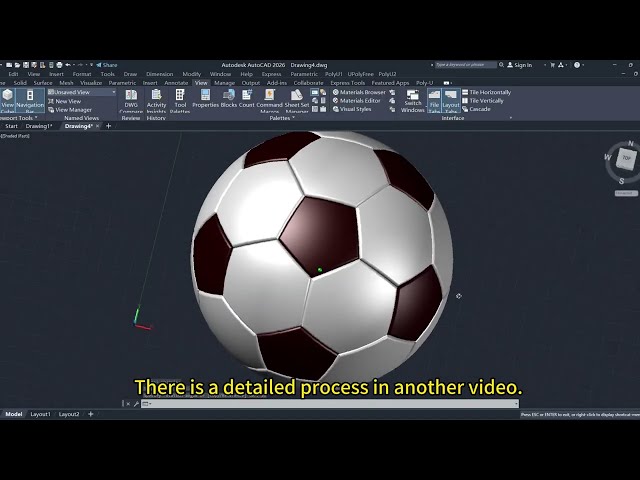Open the Sign In dropdown arrow

[544, 65]
